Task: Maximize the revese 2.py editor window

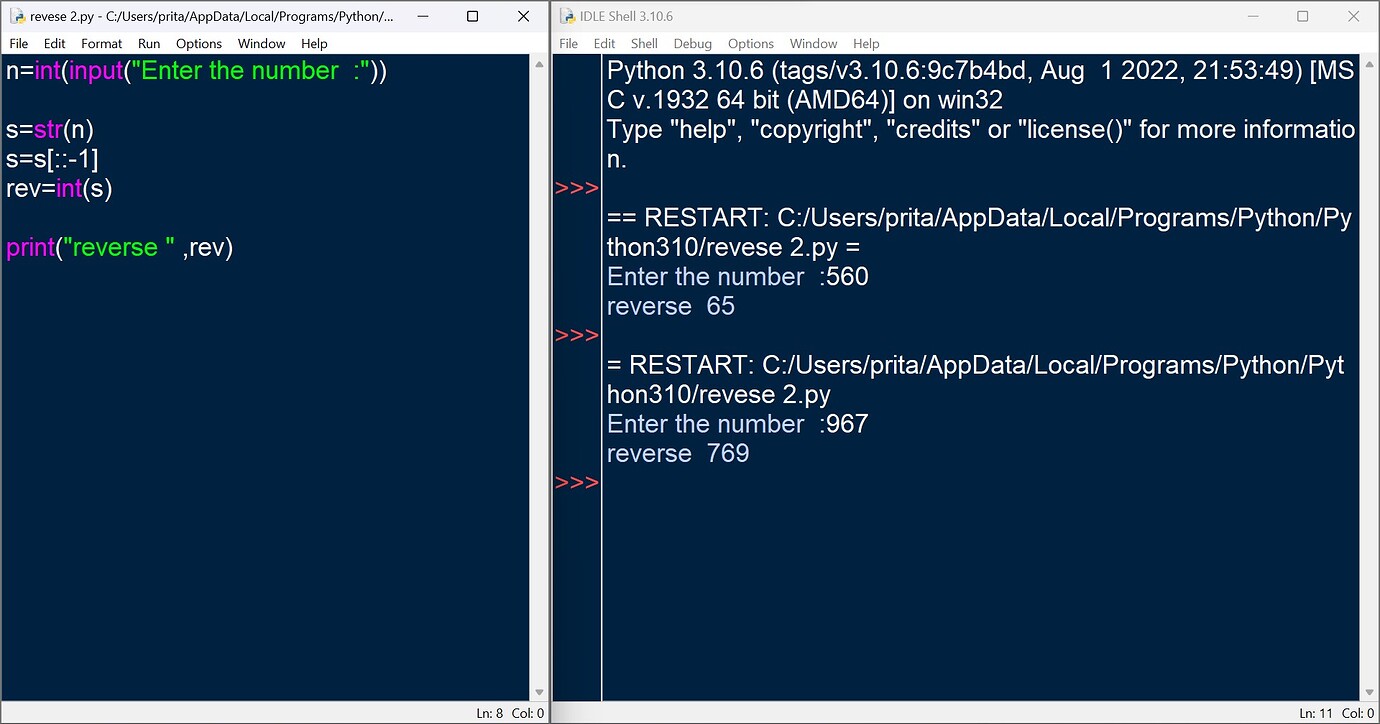Action: click(x=473, y=17)
